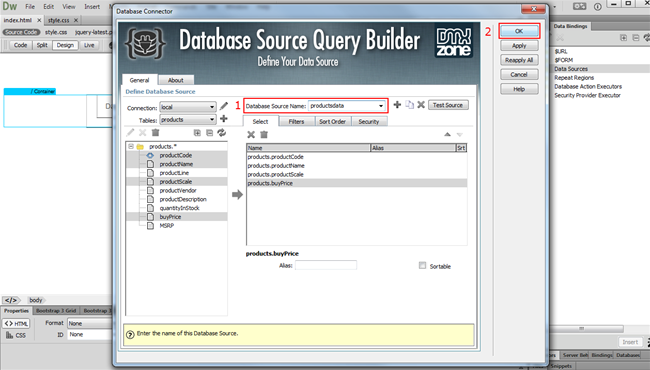The width and height of the screenshot is (650, 370).
Task: Click the pencil icon to edit connection
Action: [x=224, y=106]
